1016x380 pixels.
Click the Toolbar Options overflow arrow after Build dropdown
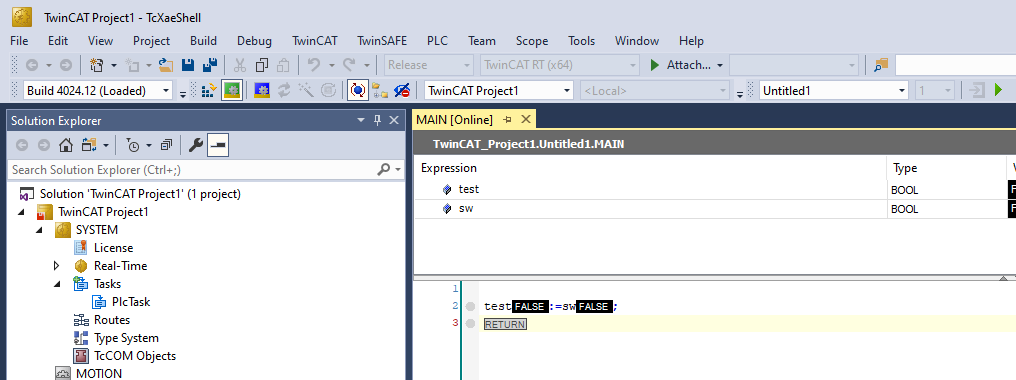[183, 94]
